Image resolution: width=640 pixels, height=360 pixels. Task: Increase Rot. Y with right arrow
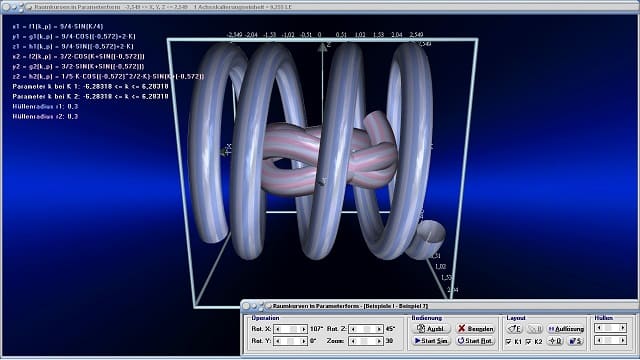tap(303, 341)
